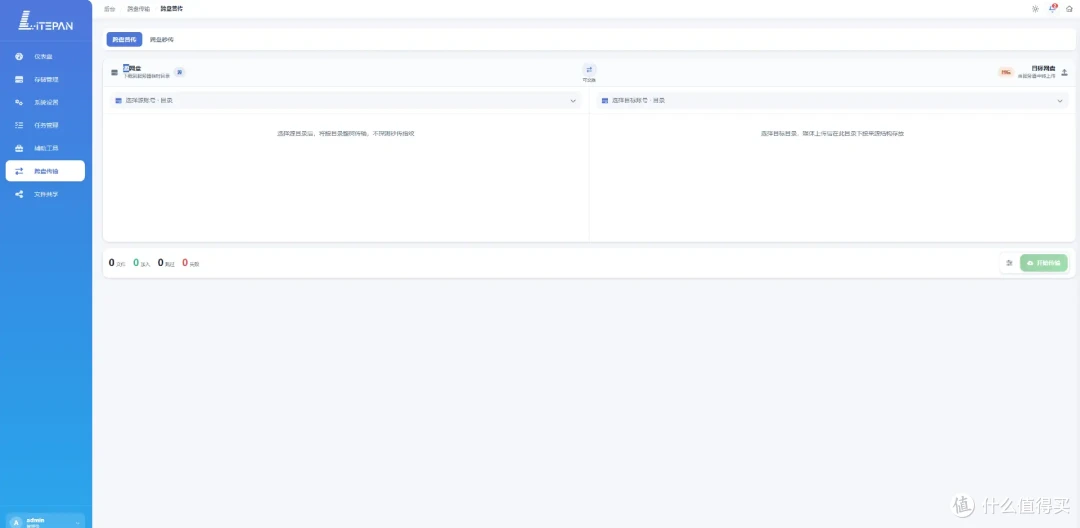
Task: Open the 文件共享 share sidebar item
Action: point(45,194)
